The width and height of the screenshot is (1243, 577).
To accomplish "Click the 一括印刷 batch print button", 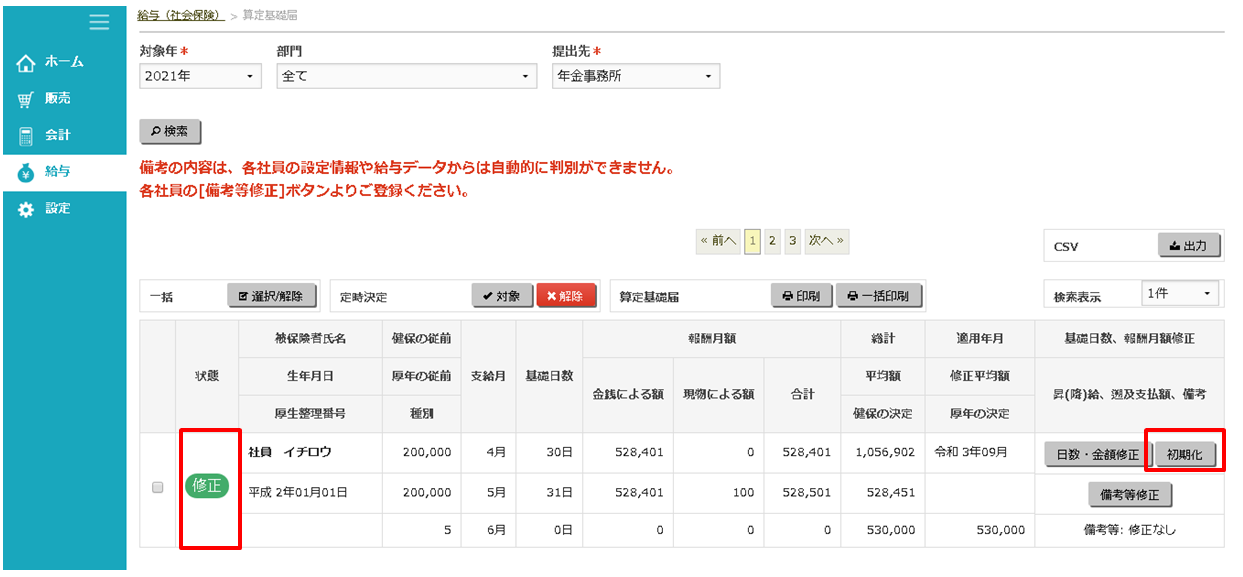I will (878, 296).
